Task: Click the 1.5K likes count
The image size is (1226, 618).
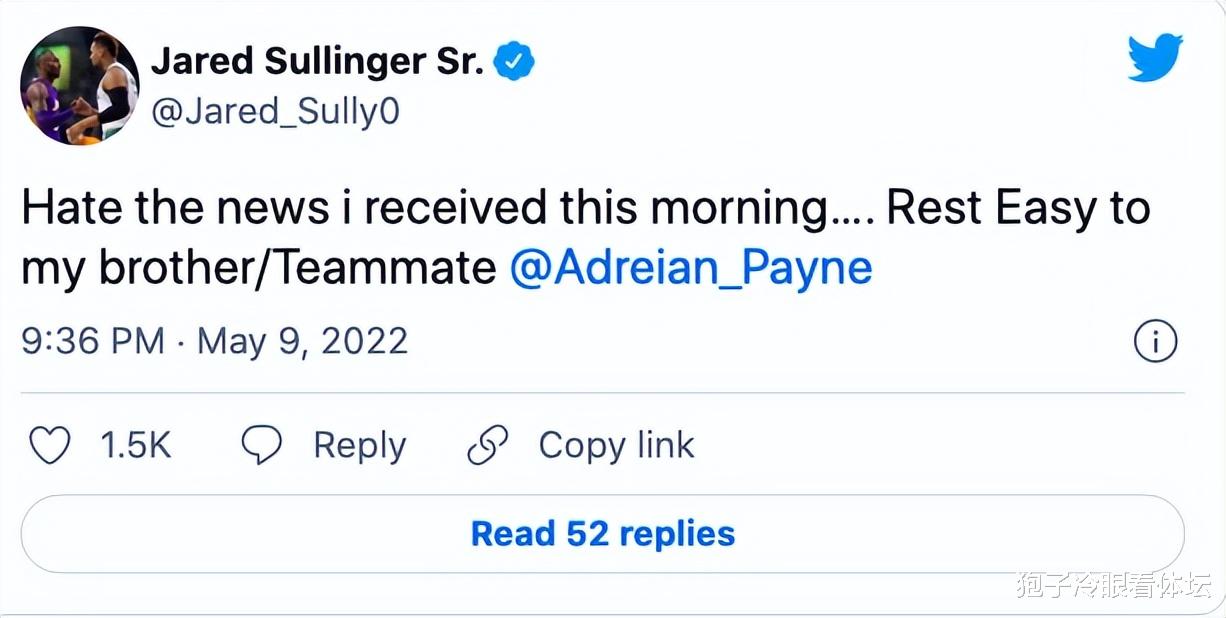Action: (x=136, y=445)
